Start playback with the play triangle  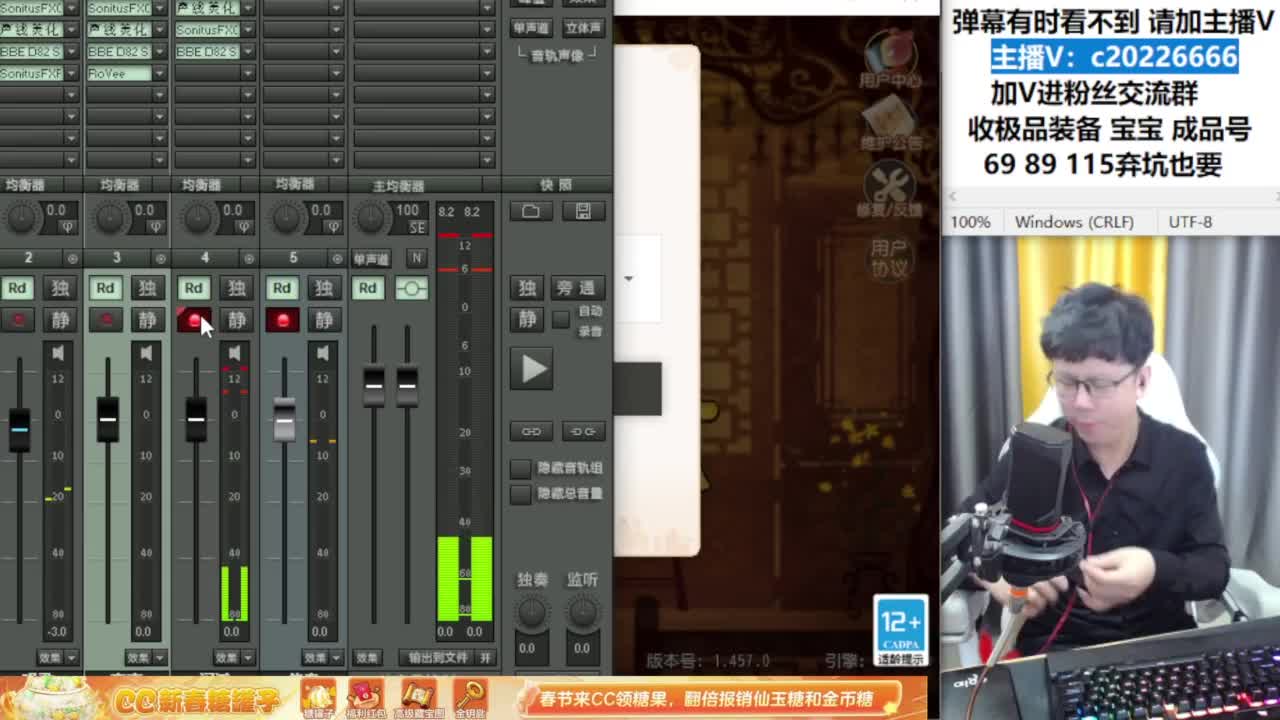tap(532, 369)
